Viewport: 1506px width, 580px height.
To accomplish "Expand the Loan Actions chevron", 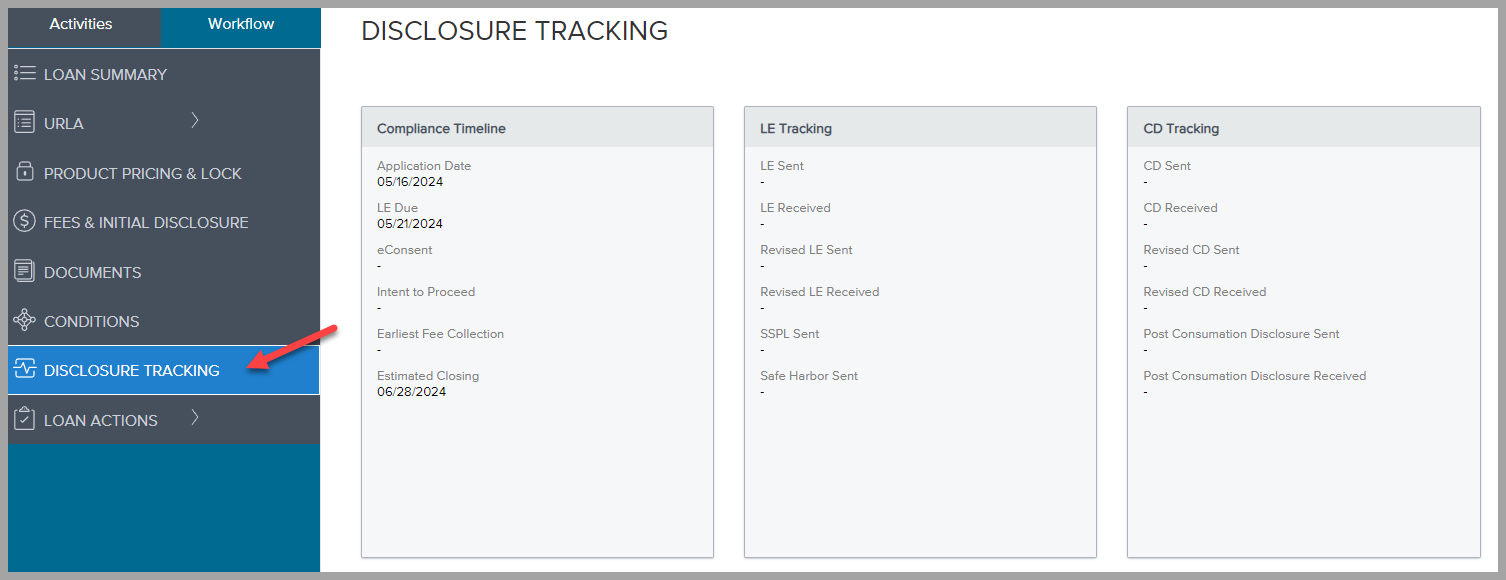I will [x=197, y=419].
